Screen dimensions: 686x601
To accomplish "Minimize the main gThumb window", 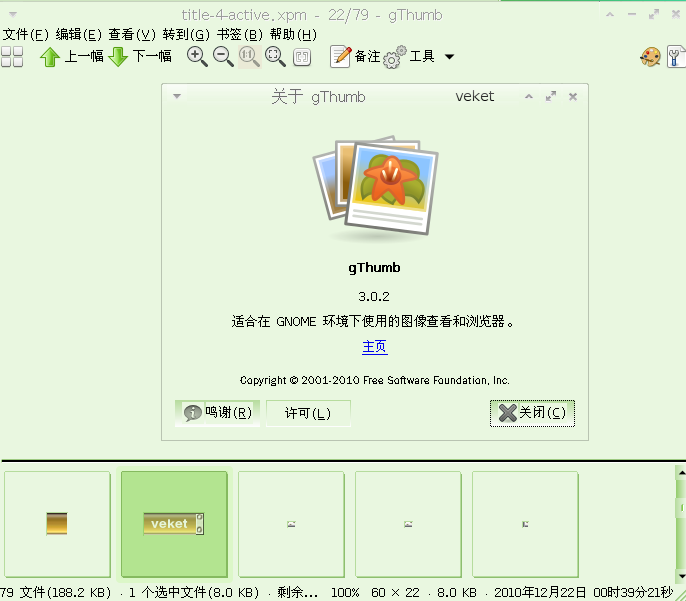I will (632, 14).
